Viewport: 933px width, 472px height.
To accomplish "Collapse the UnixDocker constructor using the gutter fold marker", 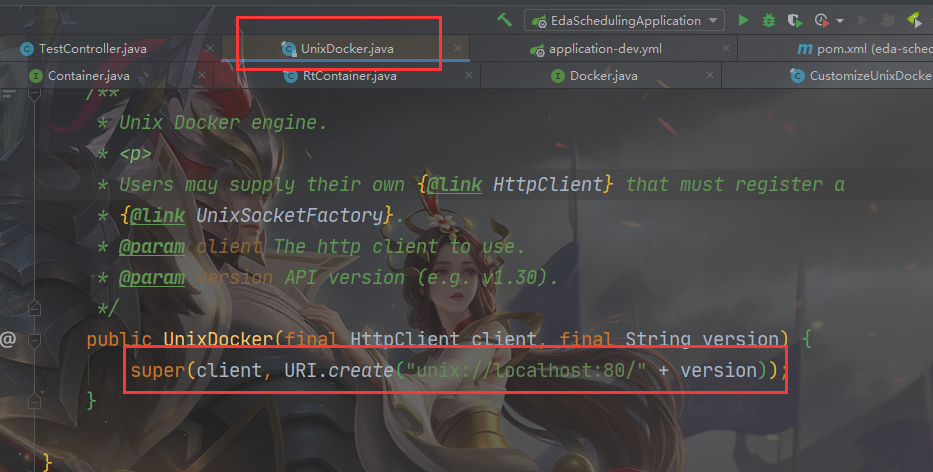I will 35,340.
